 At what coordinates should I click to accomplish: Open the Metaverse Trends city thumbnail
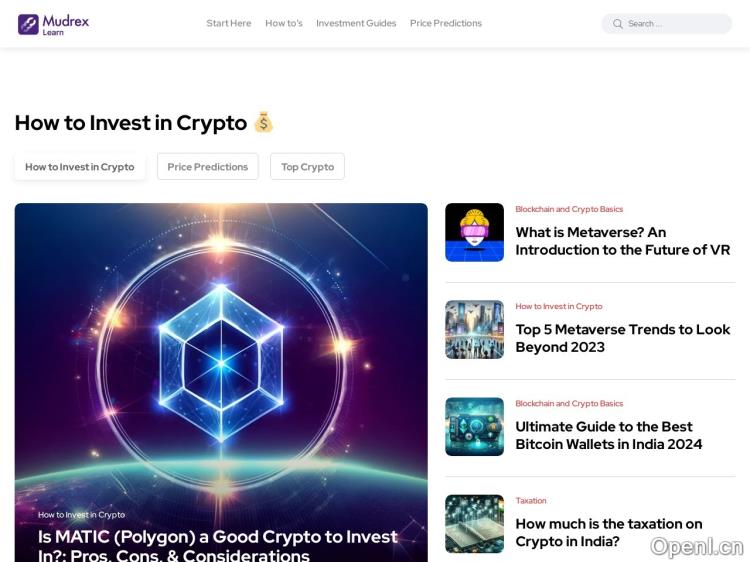(x=474, y=330)
